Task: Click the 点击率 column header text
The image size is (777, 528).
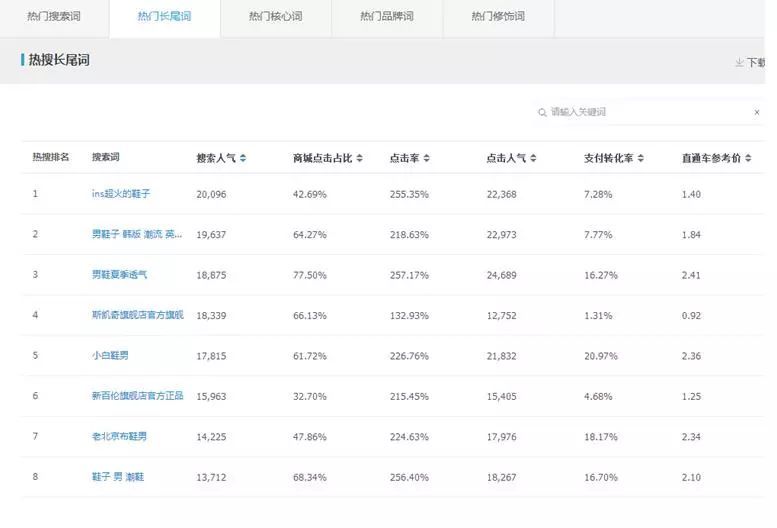Action: coord(404,158)
